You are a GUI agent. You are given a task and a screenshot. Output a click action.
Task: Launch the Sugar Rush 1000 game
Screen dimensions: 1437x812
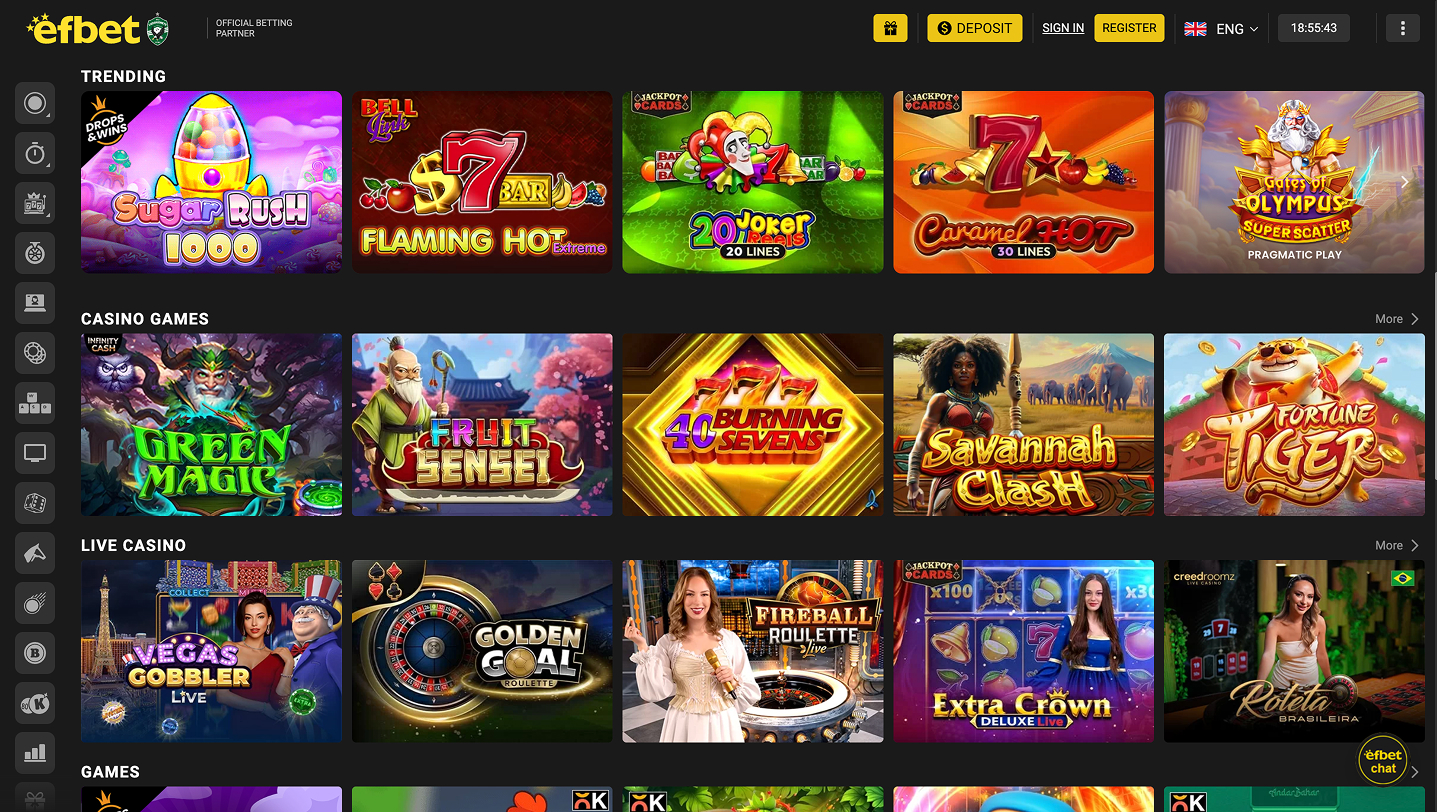pyautogui.click(x=211, y=183)
